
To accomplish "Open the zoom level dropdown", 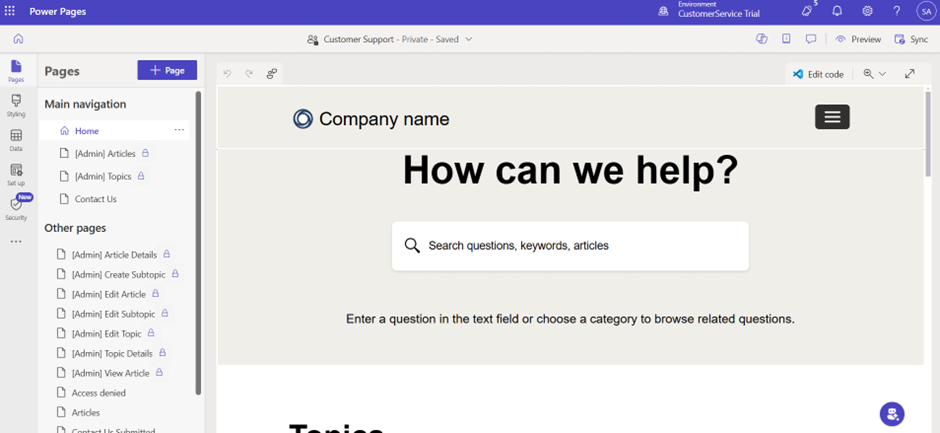I will (x=875, y=74).
